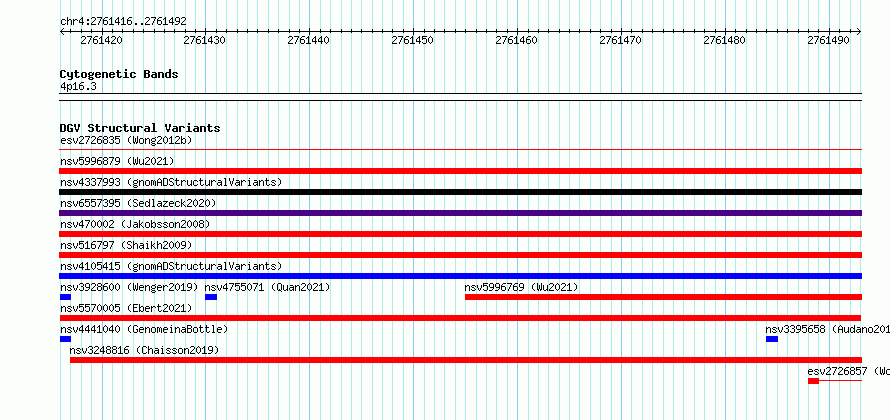The height and width of the screenshot is (420, 890).
Task: Open nsv470002 (Jakobsson2008) variant label
Action: tap(135, 224)
